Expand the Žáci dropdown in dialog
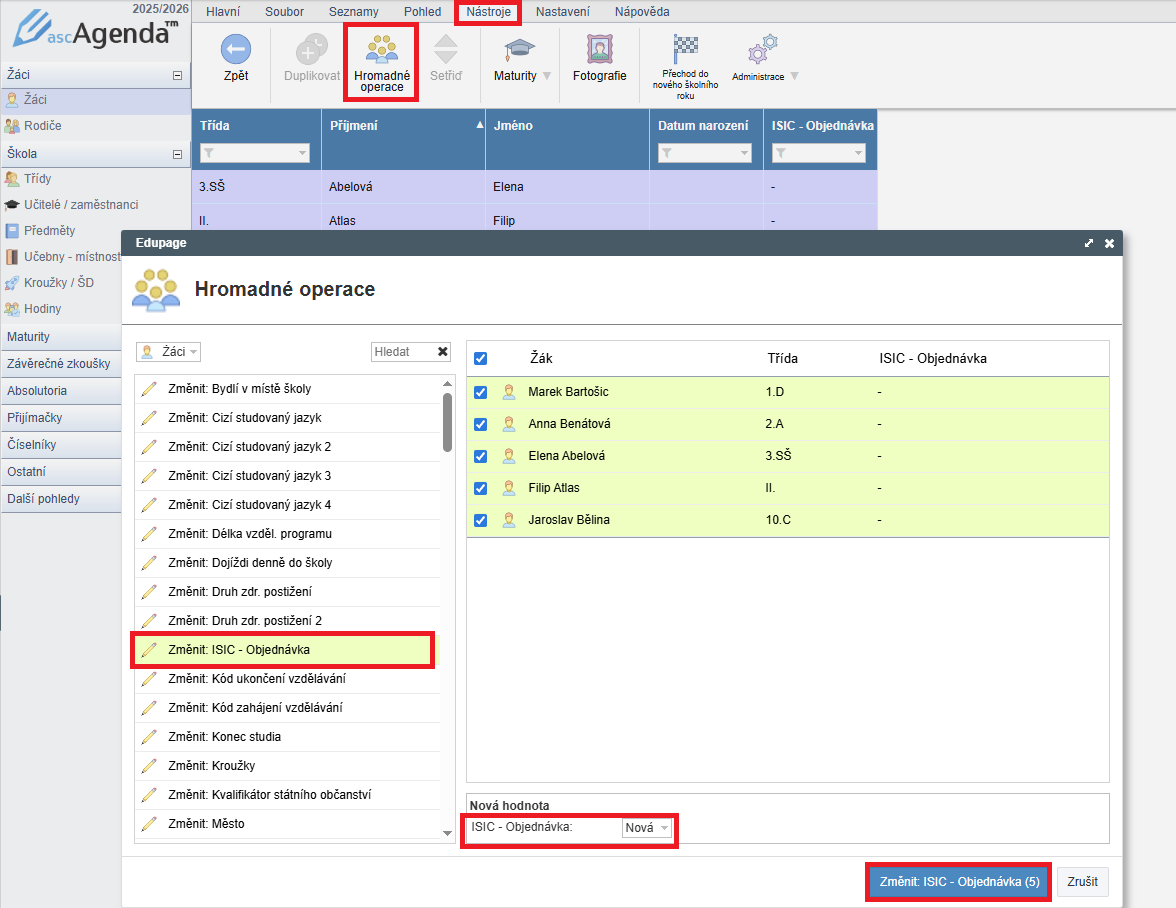 pyautogui.click(x=169, y=352)
